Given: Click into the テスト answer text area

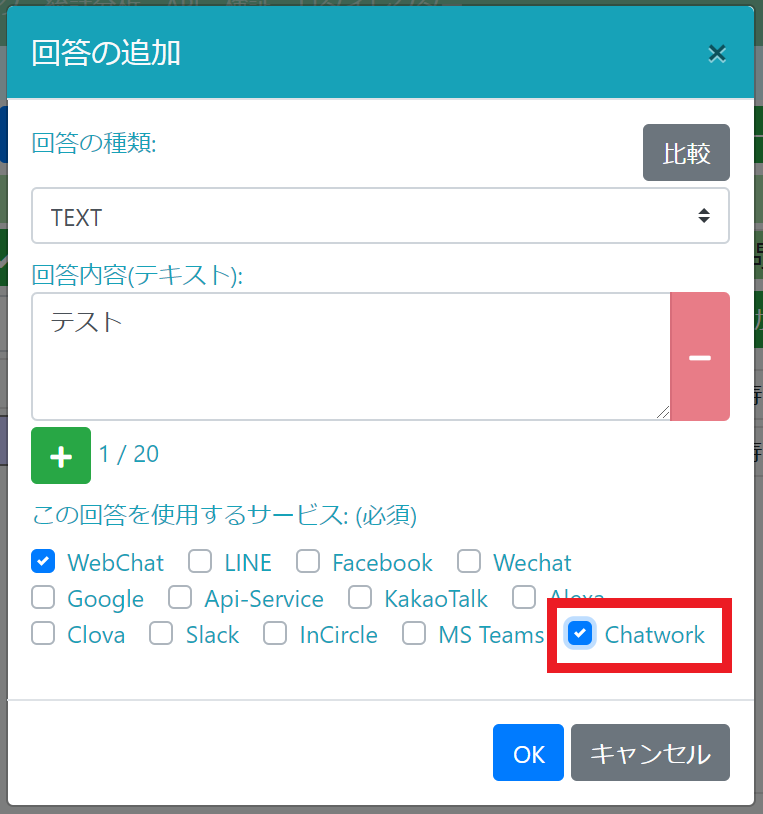Looking at the screenshot, I should pos(351,356).
